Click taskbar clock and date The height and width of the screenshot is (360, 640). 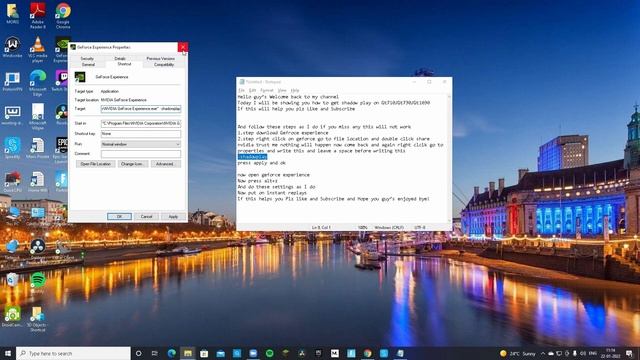click(x=611, y=353)
